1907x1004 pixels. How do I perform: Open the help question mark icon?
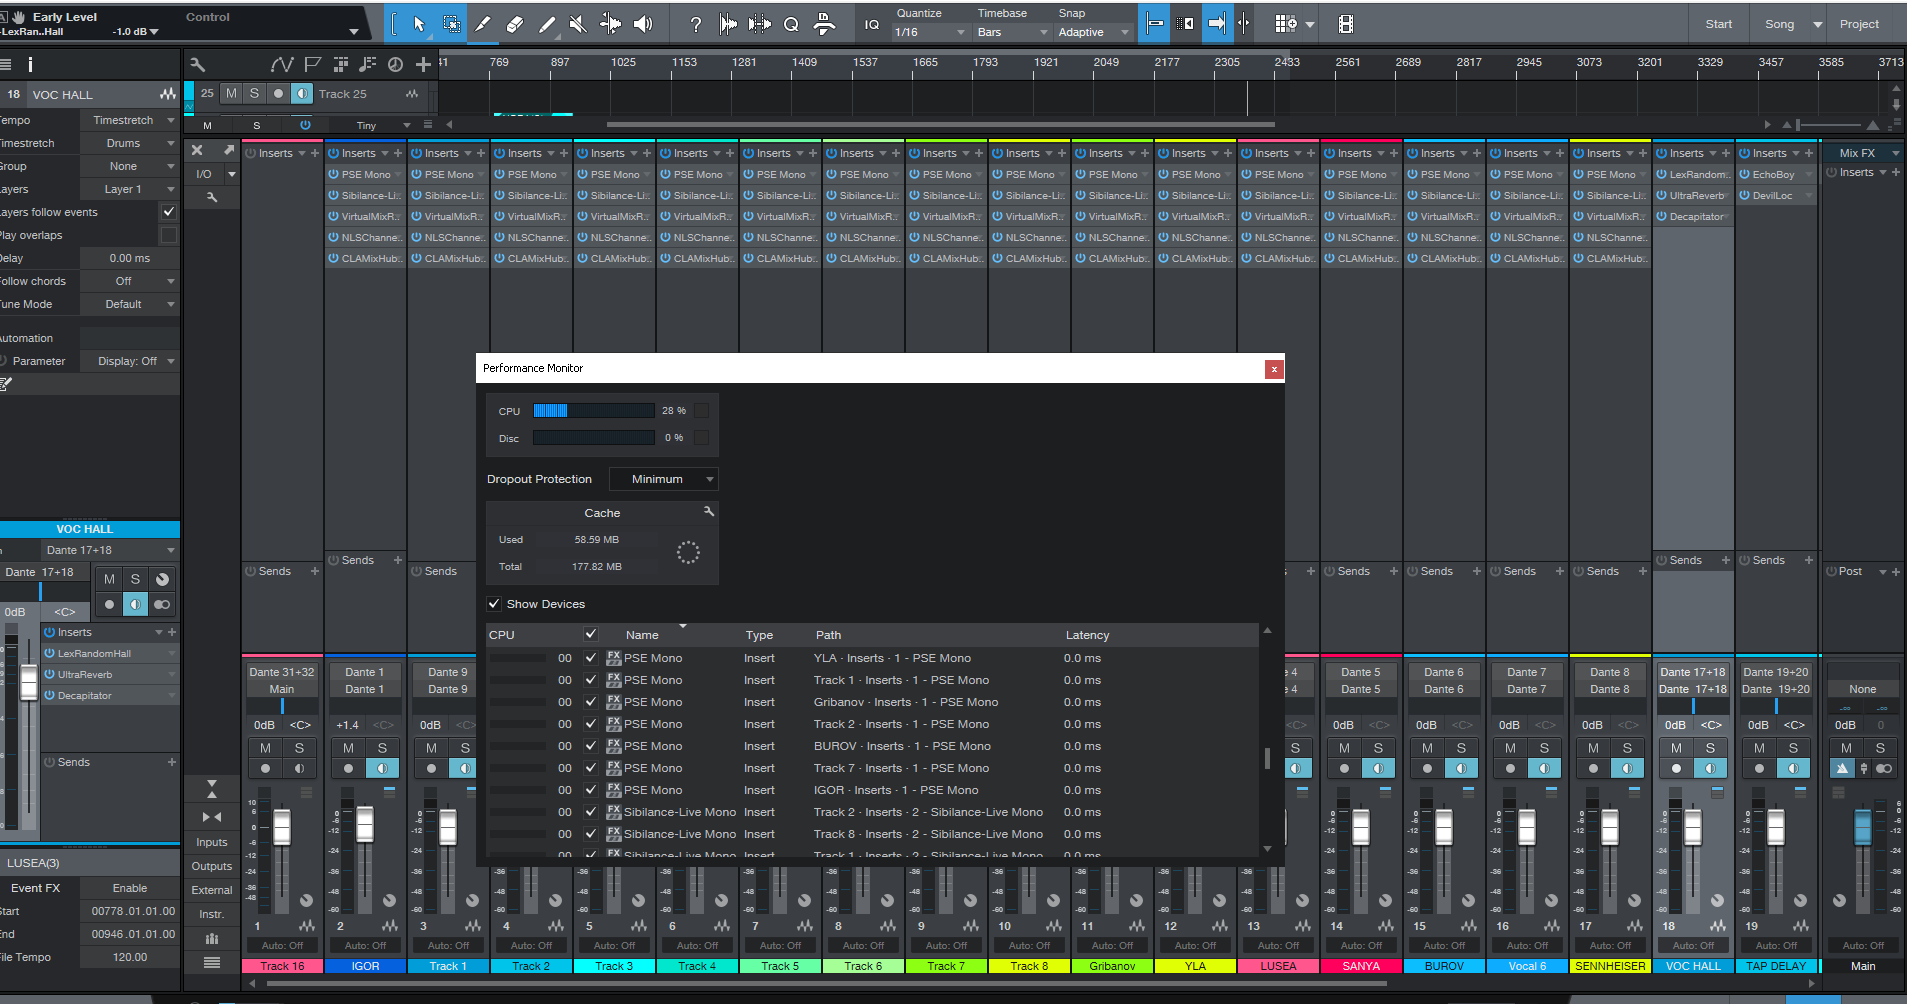coord(696,24)
